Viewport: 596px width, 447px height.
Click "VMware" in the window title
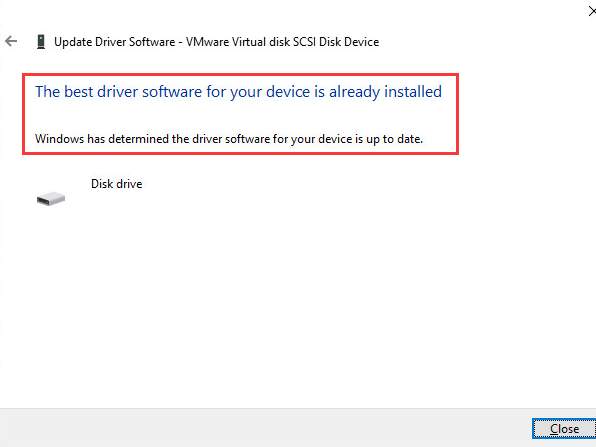208,42
